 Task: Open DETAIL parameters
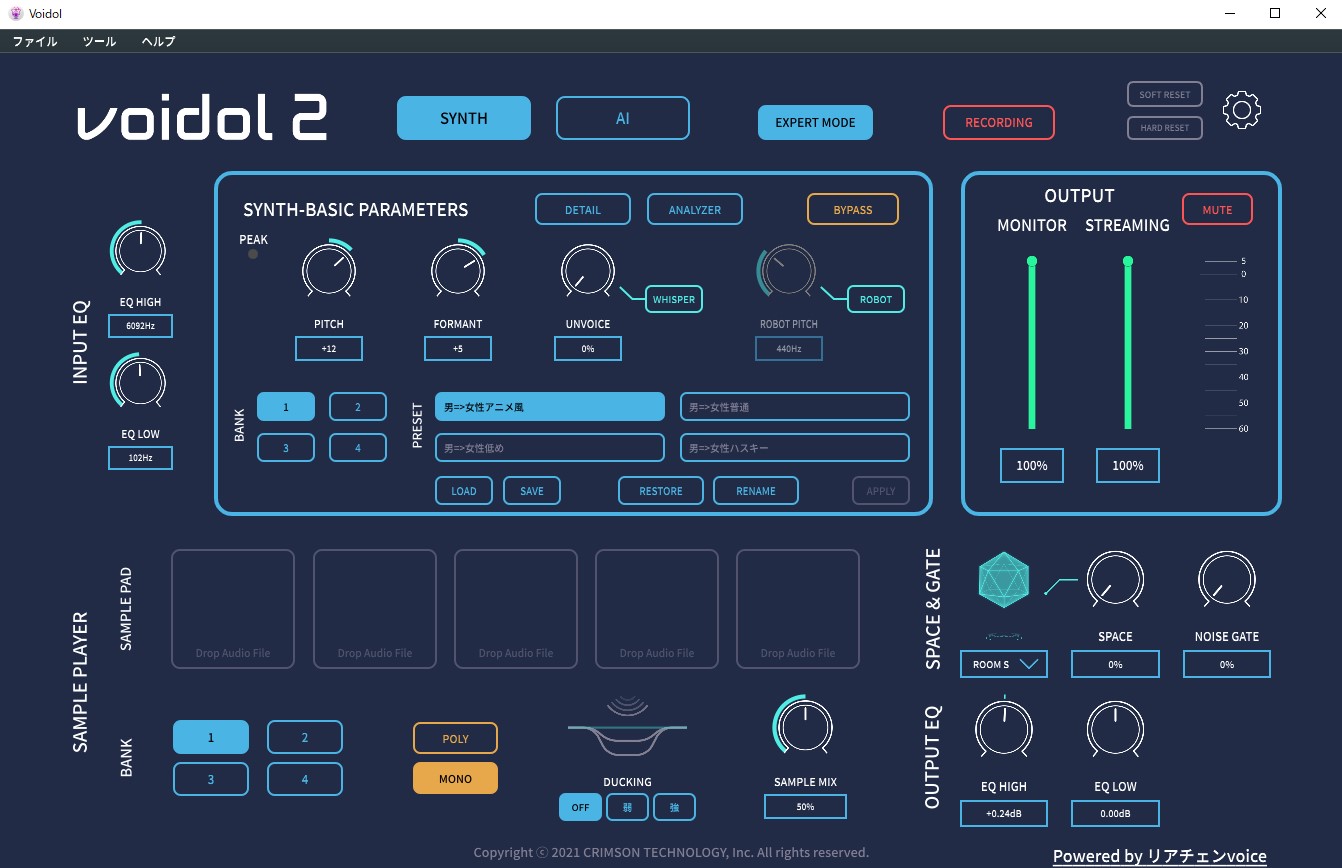pos(583,210)
